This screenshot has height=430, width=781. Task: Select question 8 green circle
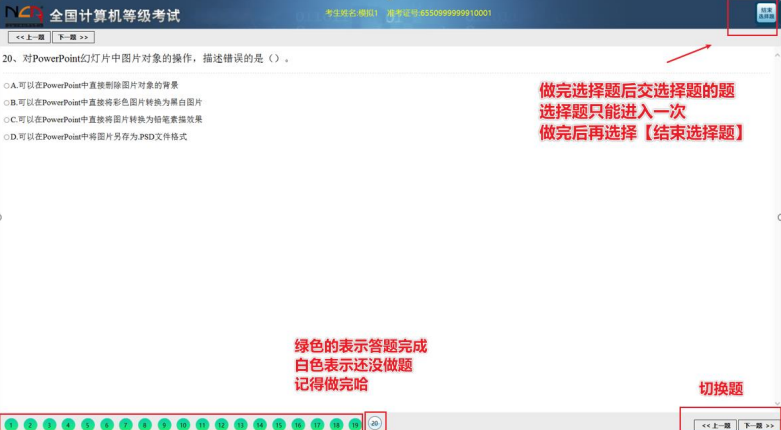[x=145, y=425]
